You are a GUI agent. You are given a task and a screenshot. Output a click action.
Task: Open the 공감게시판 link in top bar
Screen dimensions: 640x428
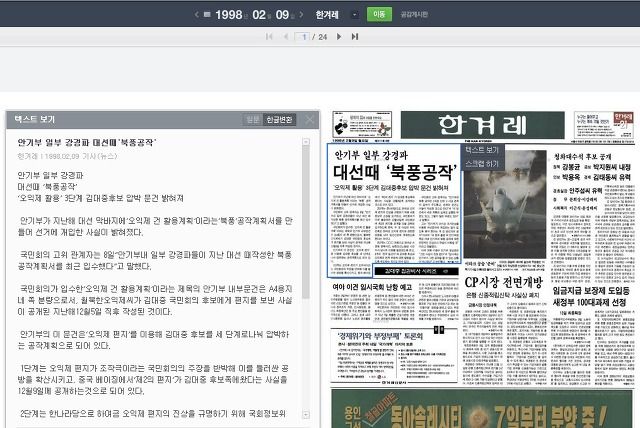pyautogui.click(x=414, y=15)
